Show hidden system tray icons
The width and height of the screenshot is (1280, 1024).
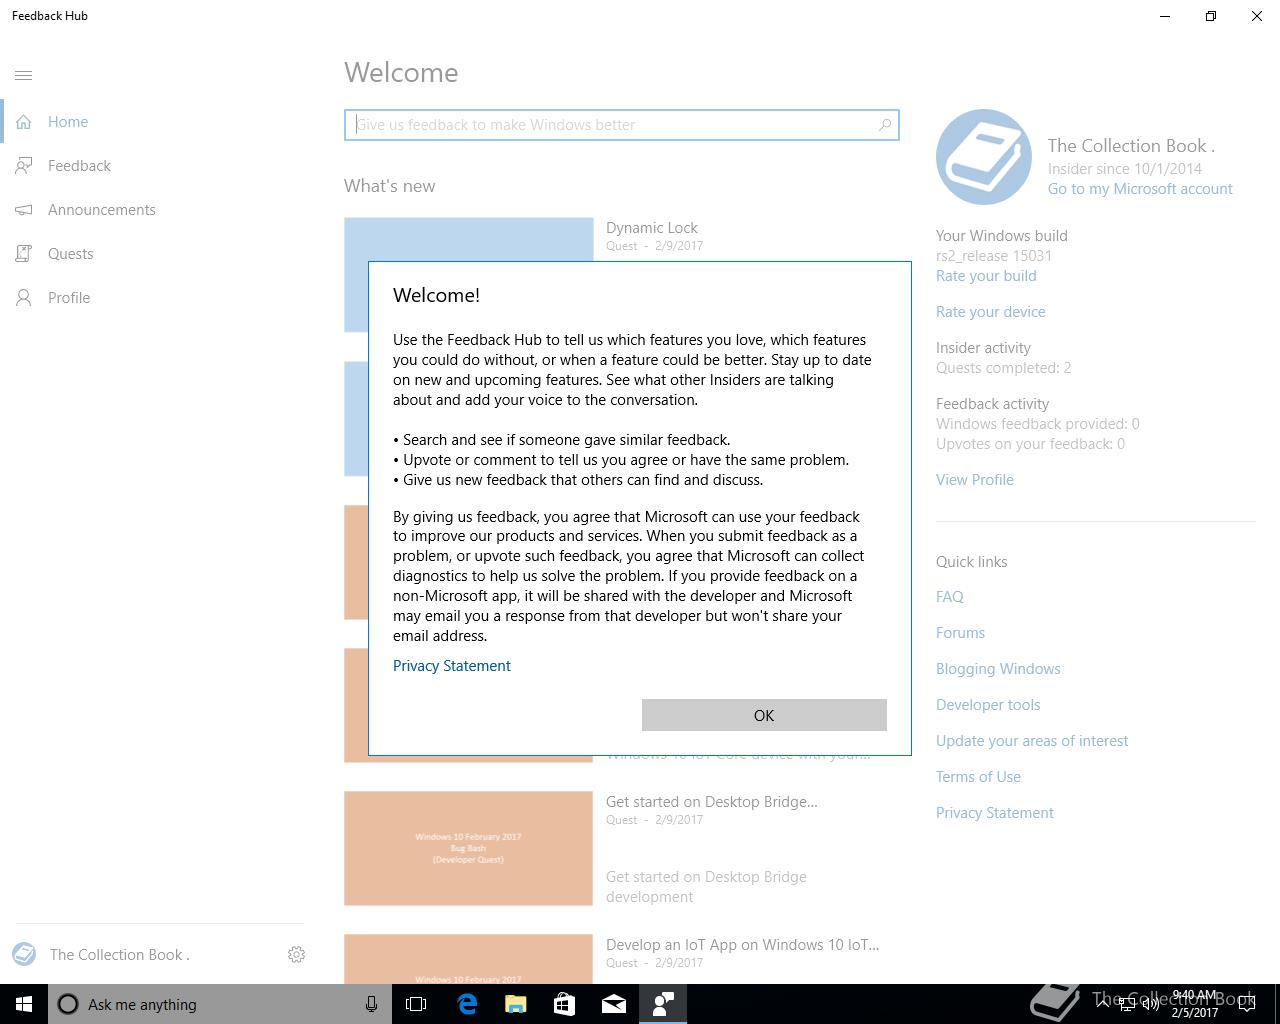coord(1102,1004)
